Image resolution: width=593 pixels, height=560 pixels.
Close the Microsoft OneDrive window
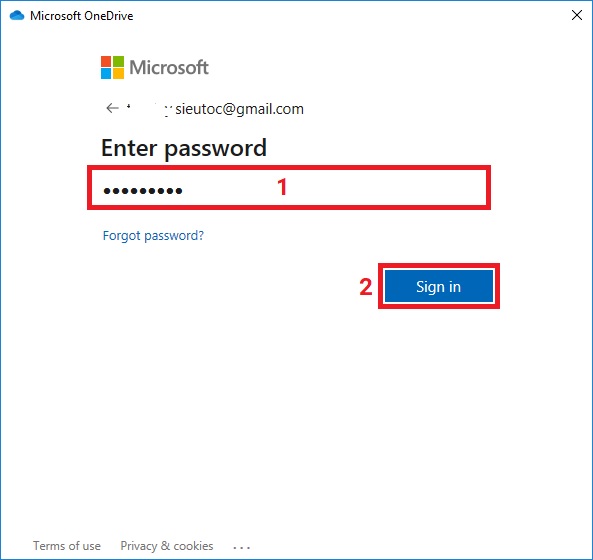tap(577, 16)
